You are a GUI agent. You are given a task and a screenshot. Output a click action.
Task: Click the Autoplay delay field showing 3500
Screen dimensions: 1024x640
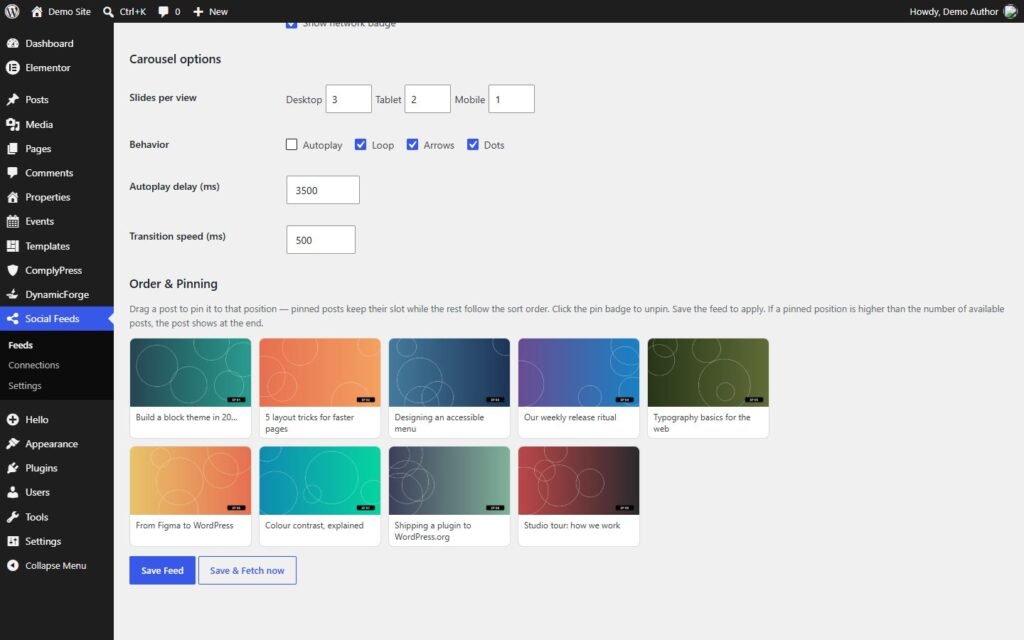click(323, 189)
